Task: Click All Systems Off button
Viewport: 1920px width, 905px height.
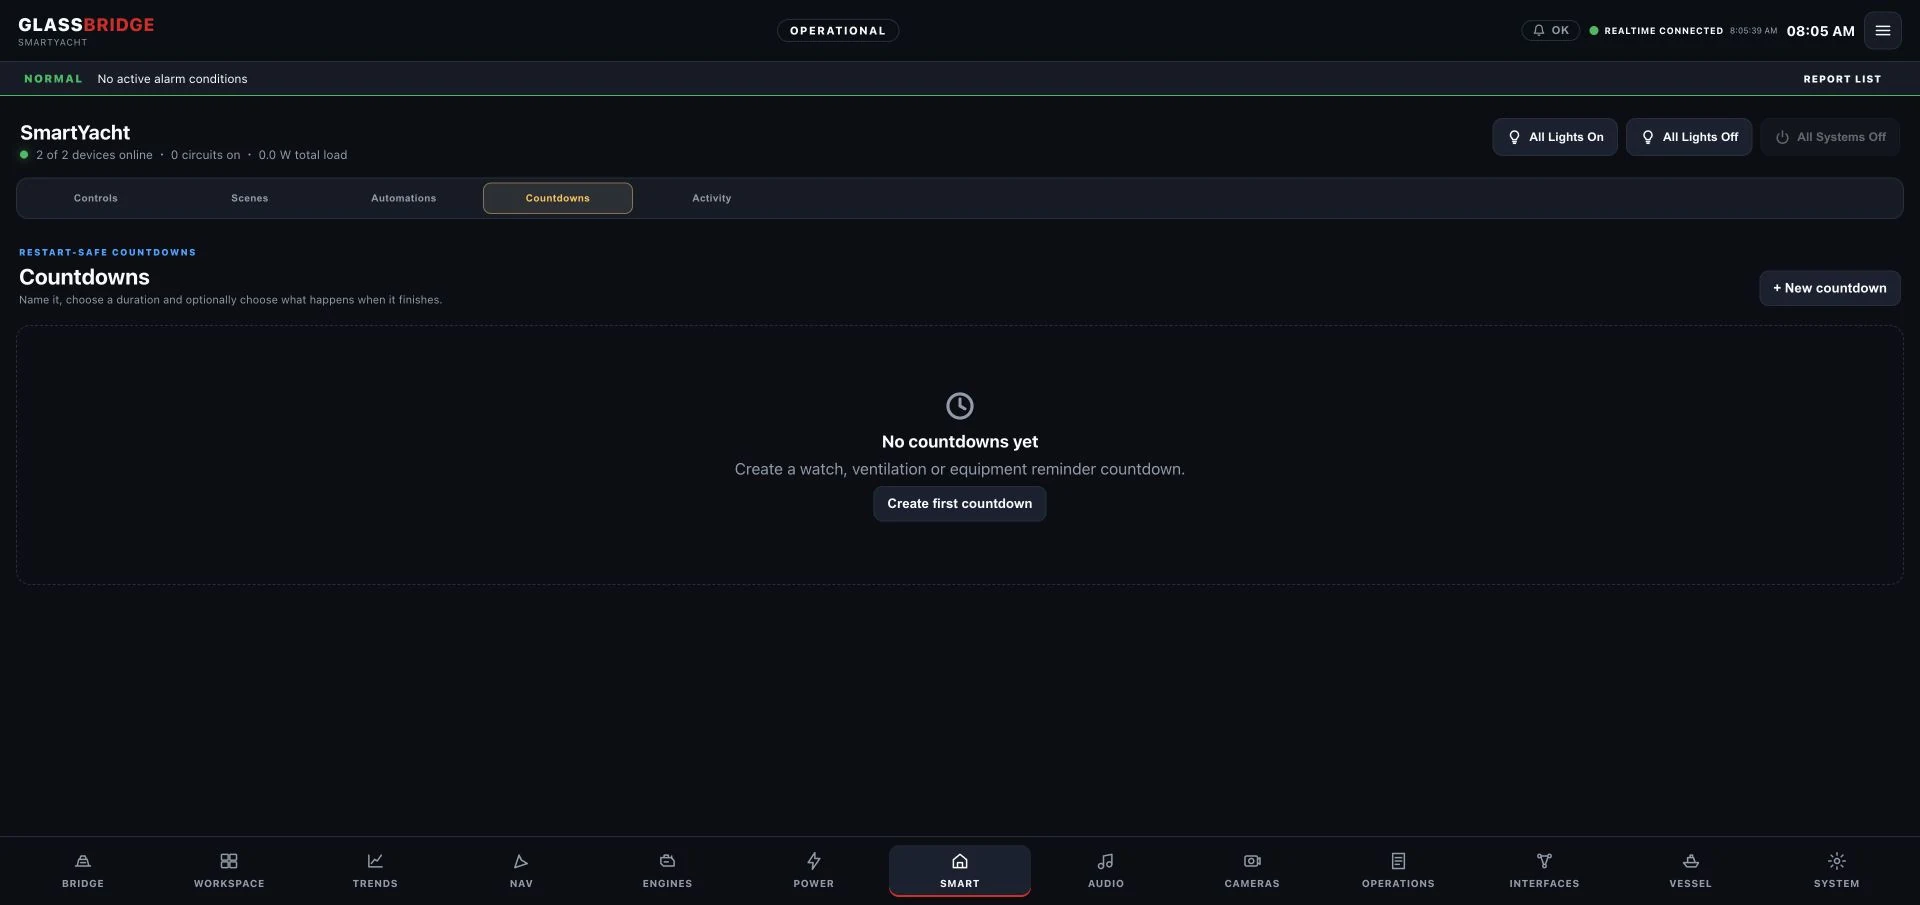Action: coord(1830,137)
